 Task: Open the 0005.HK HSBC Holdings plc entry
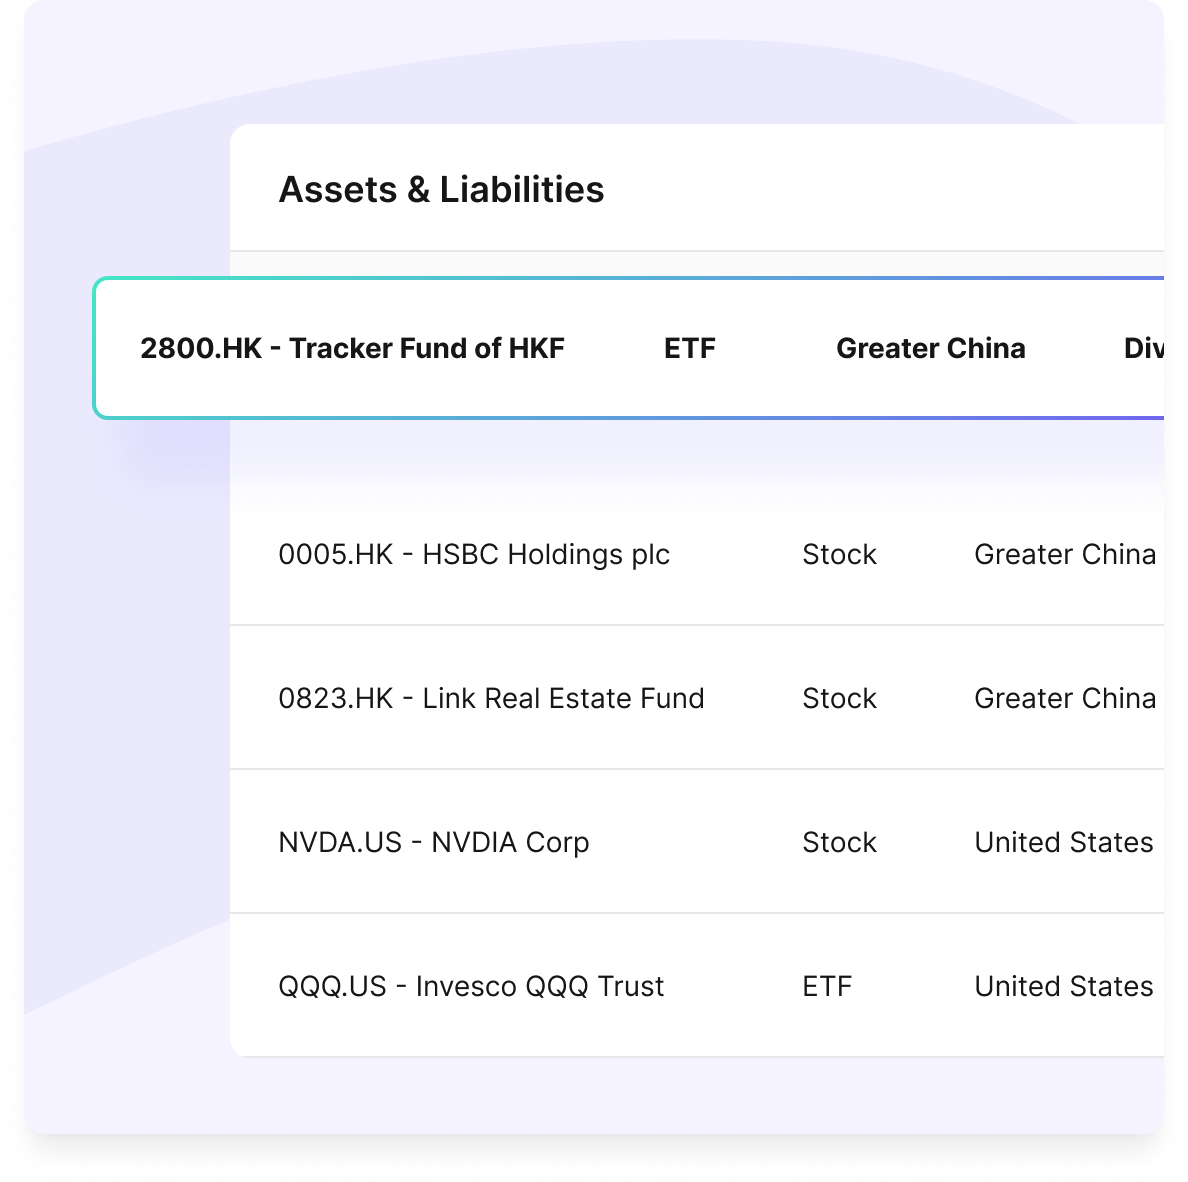[474, 555]
